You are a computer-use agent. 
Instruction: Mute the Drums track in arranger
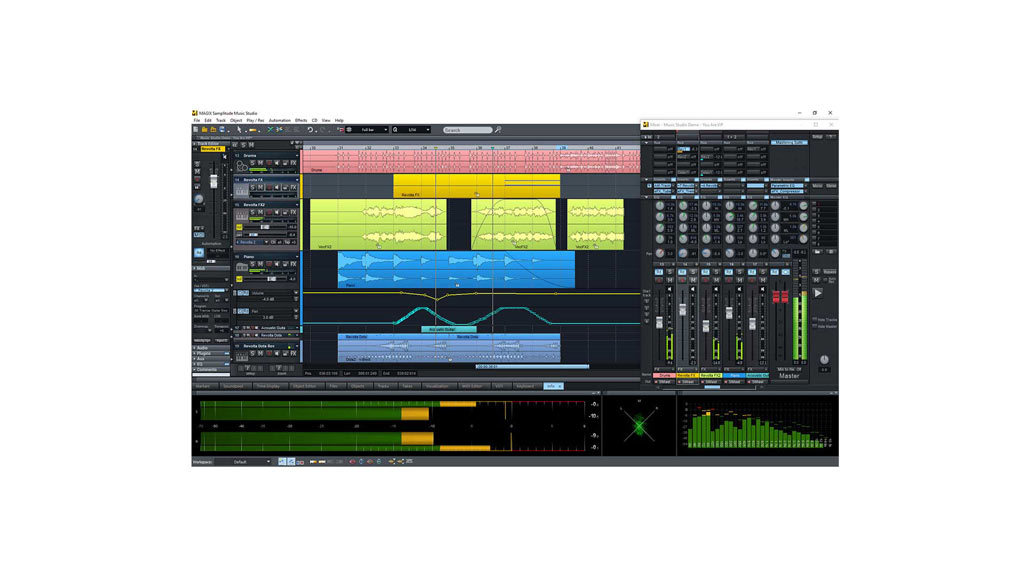coord(261,163)
